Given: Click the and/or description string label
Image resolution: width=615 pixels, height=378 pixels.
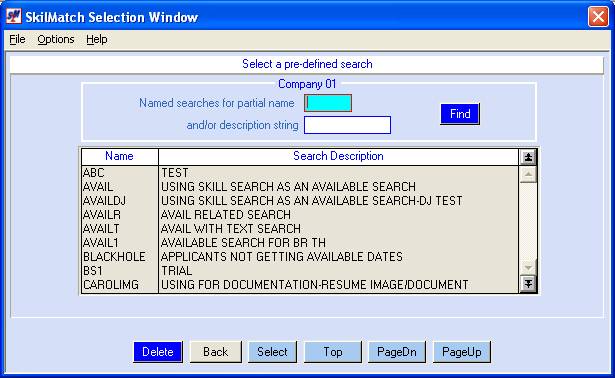Looking at the screenshot, I should [242, 125].
